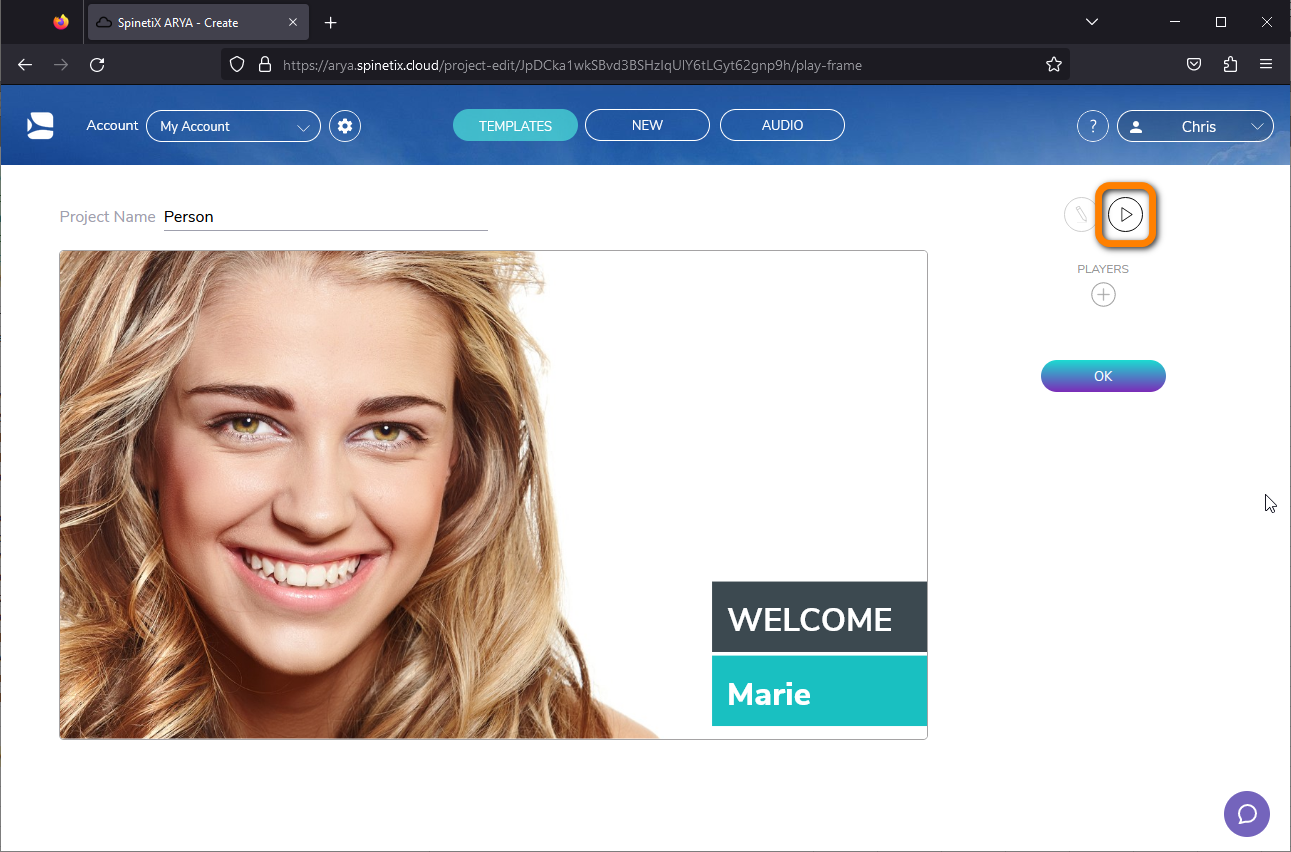Click the highlighted Play preview icon

[x=1126, y=214]
